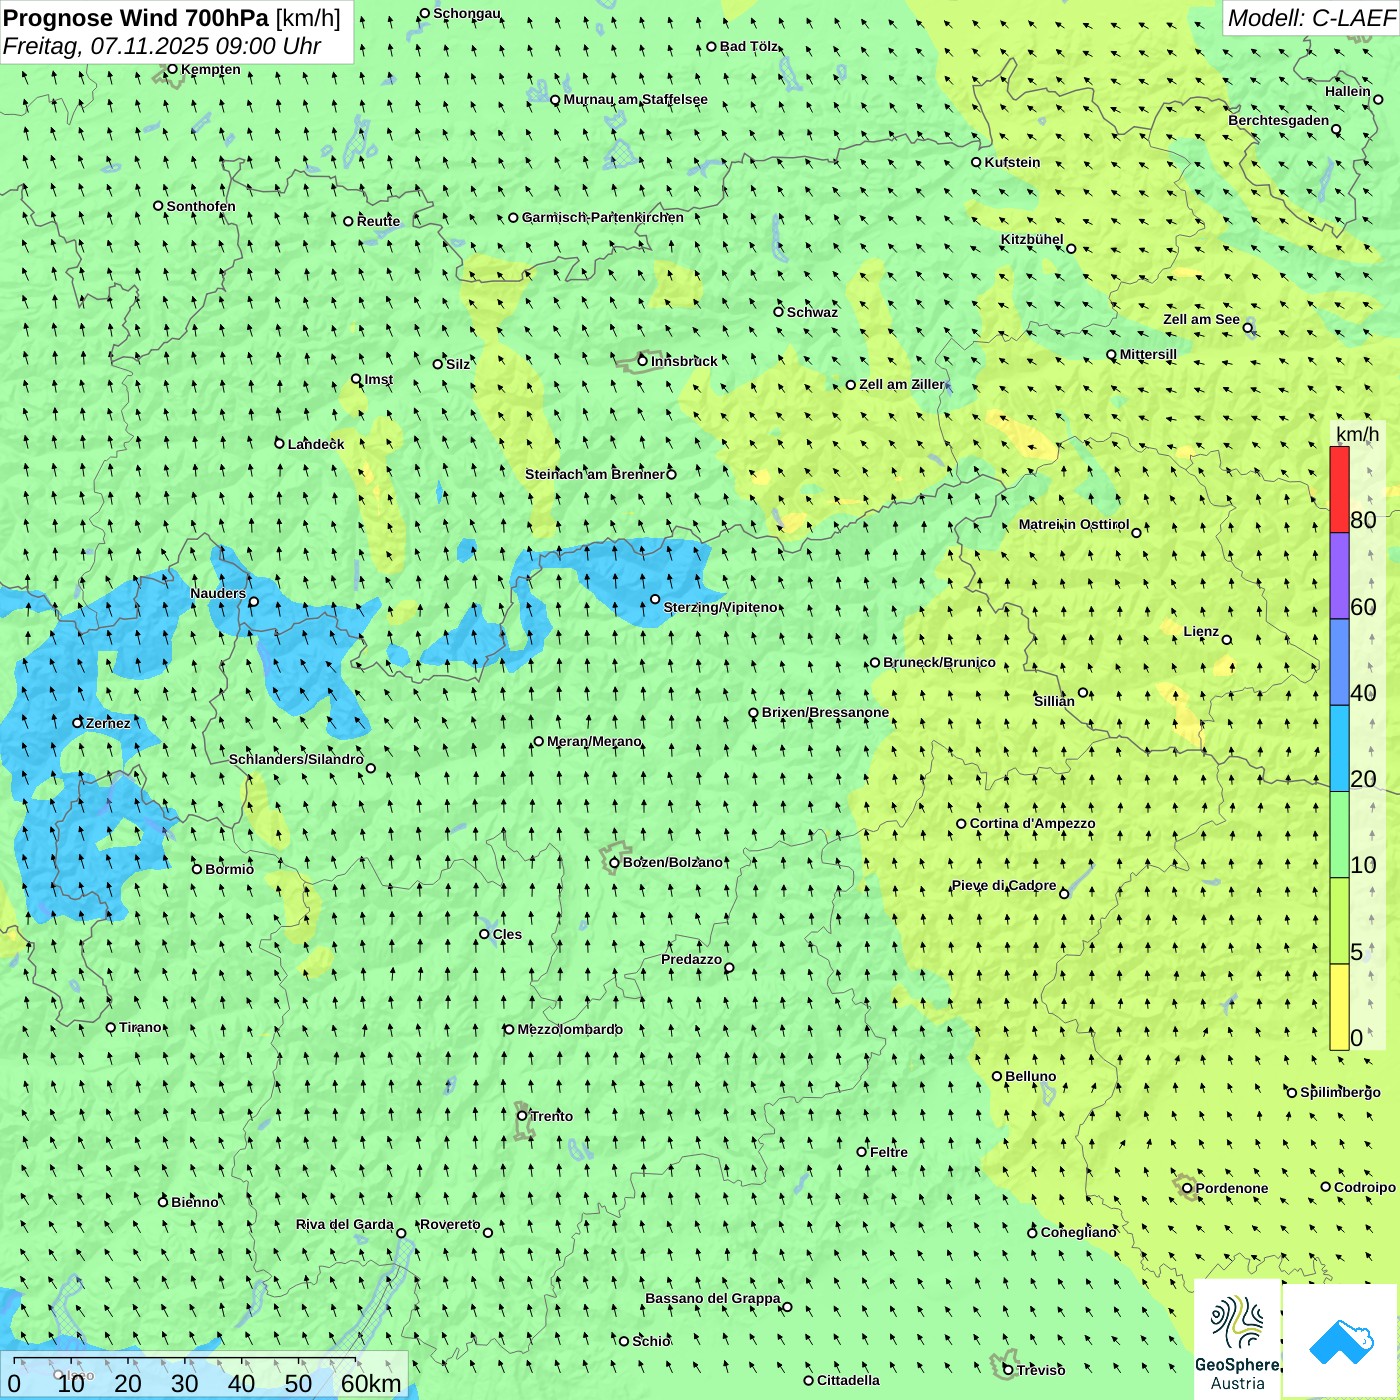Click the Bassano del Grappa label

coord(712,1298)
